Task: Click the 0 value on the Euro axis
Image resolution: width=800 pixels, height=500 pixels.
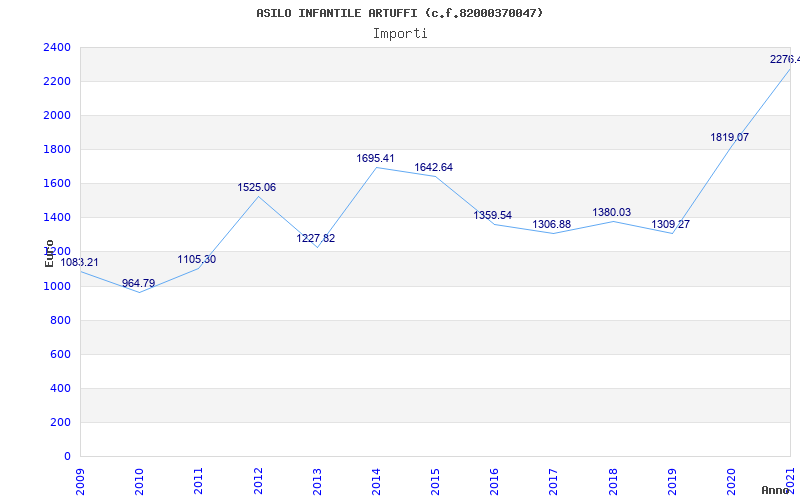Action: (67, 457)
